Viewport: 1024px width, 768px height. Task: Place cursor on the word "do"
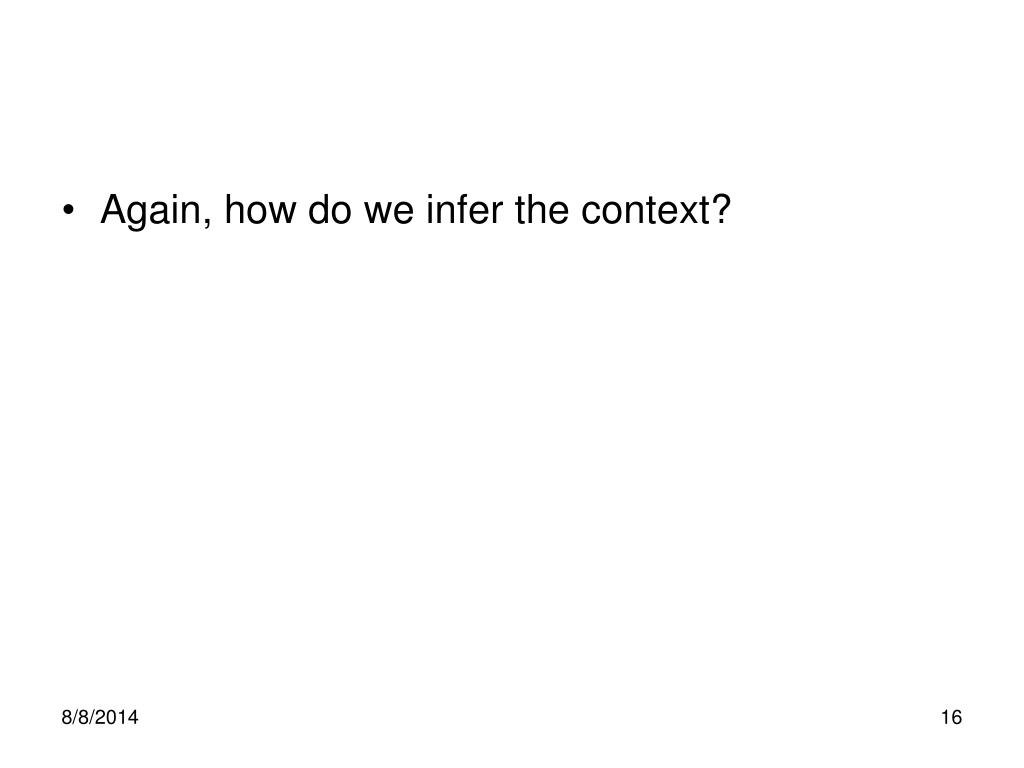(335, 209)
